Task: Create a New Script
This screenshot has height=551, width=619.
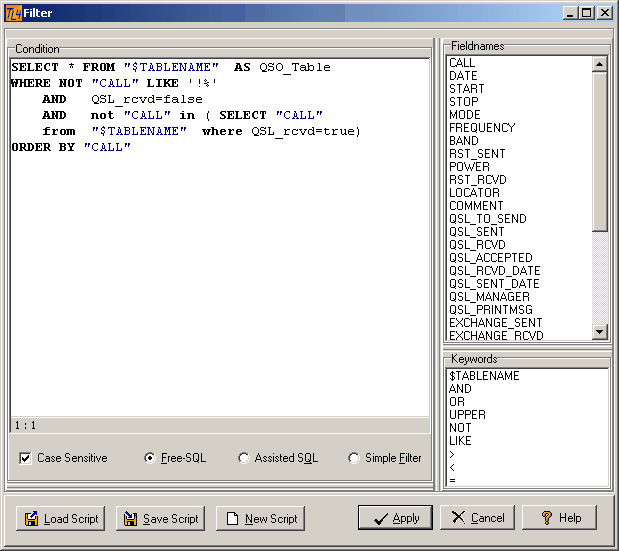Action: pos(260,518)
